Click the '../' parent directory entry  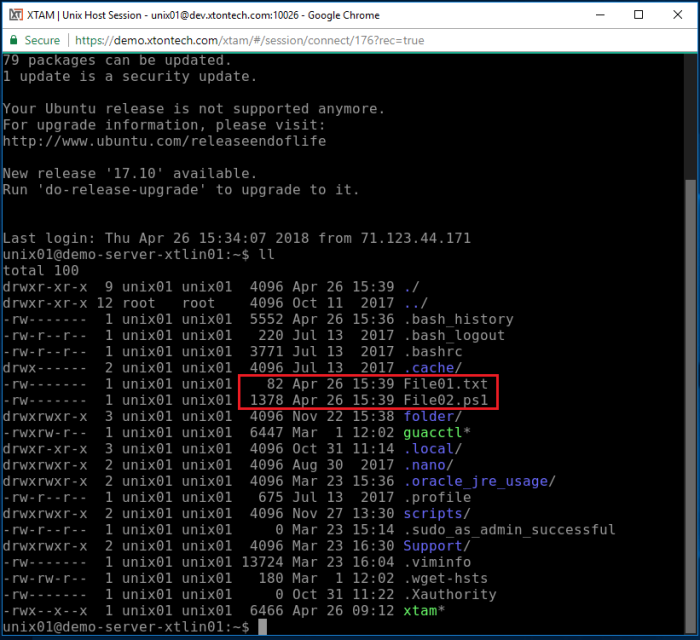pos(416,303)
